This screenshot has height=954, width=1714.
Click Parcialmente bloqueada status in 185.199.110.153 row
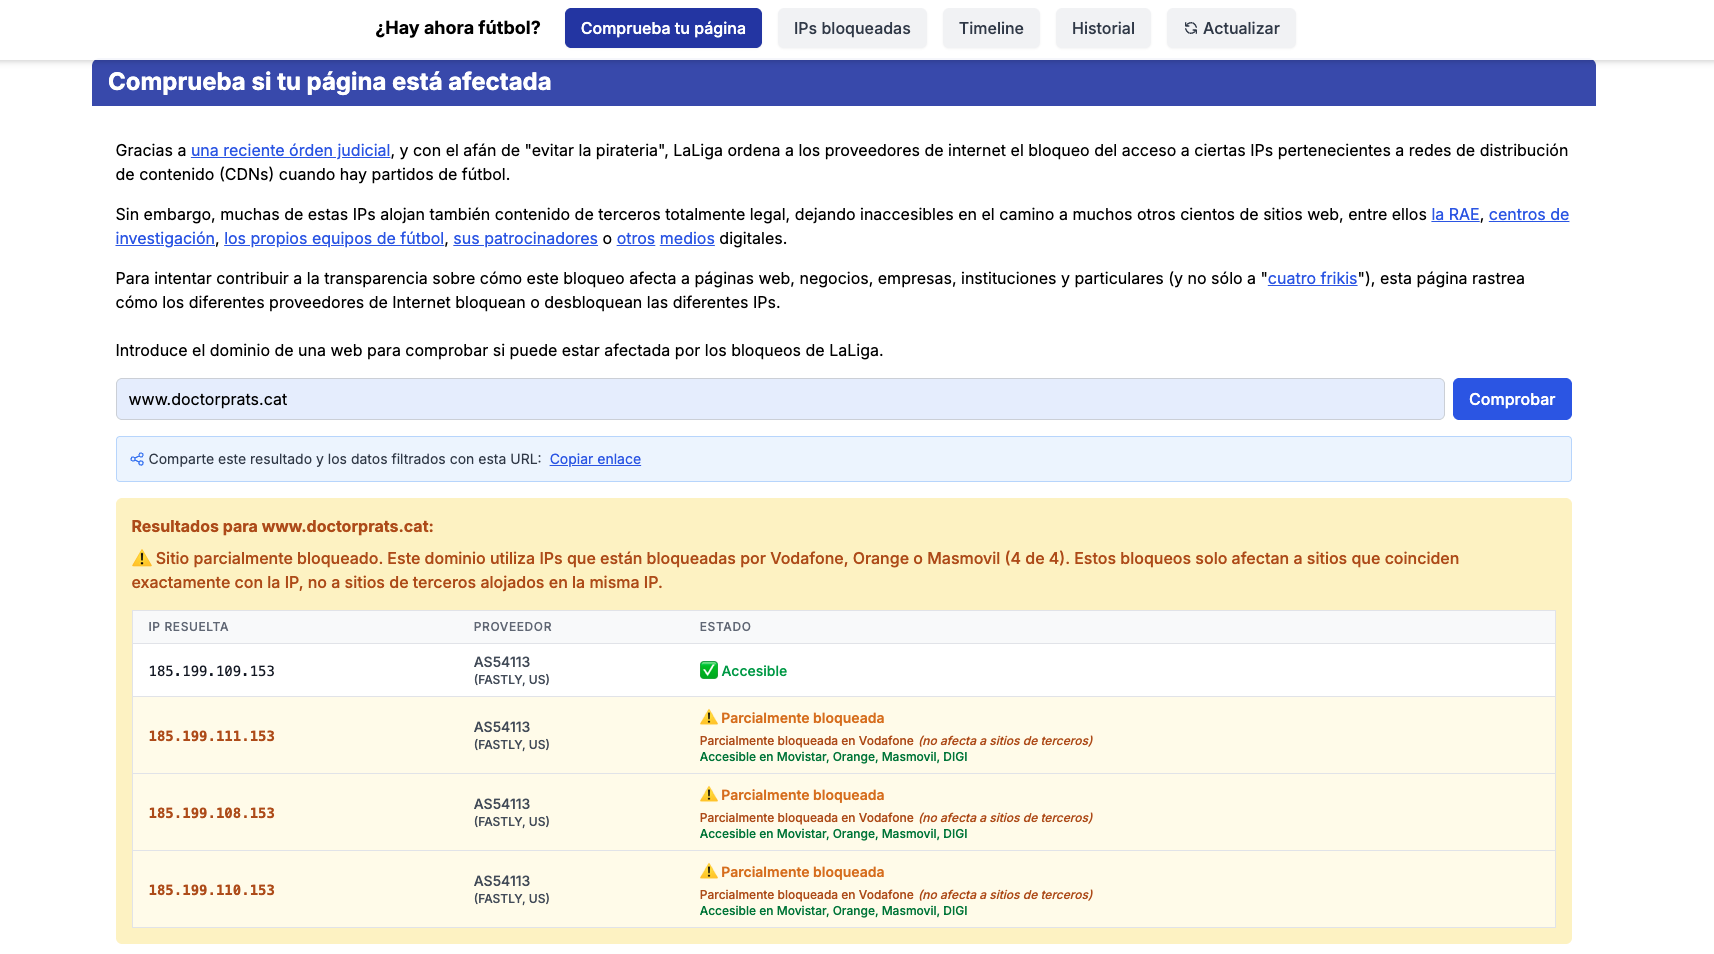802,872
